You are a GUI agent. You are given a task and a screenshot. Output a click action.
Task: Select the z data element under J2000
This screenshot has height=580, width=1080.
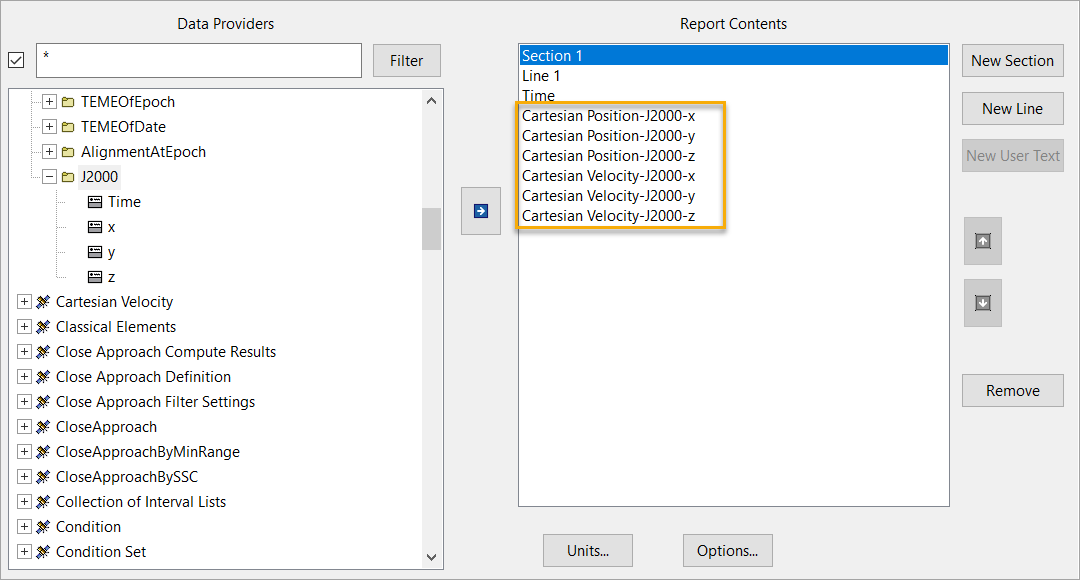click(111, 277)
